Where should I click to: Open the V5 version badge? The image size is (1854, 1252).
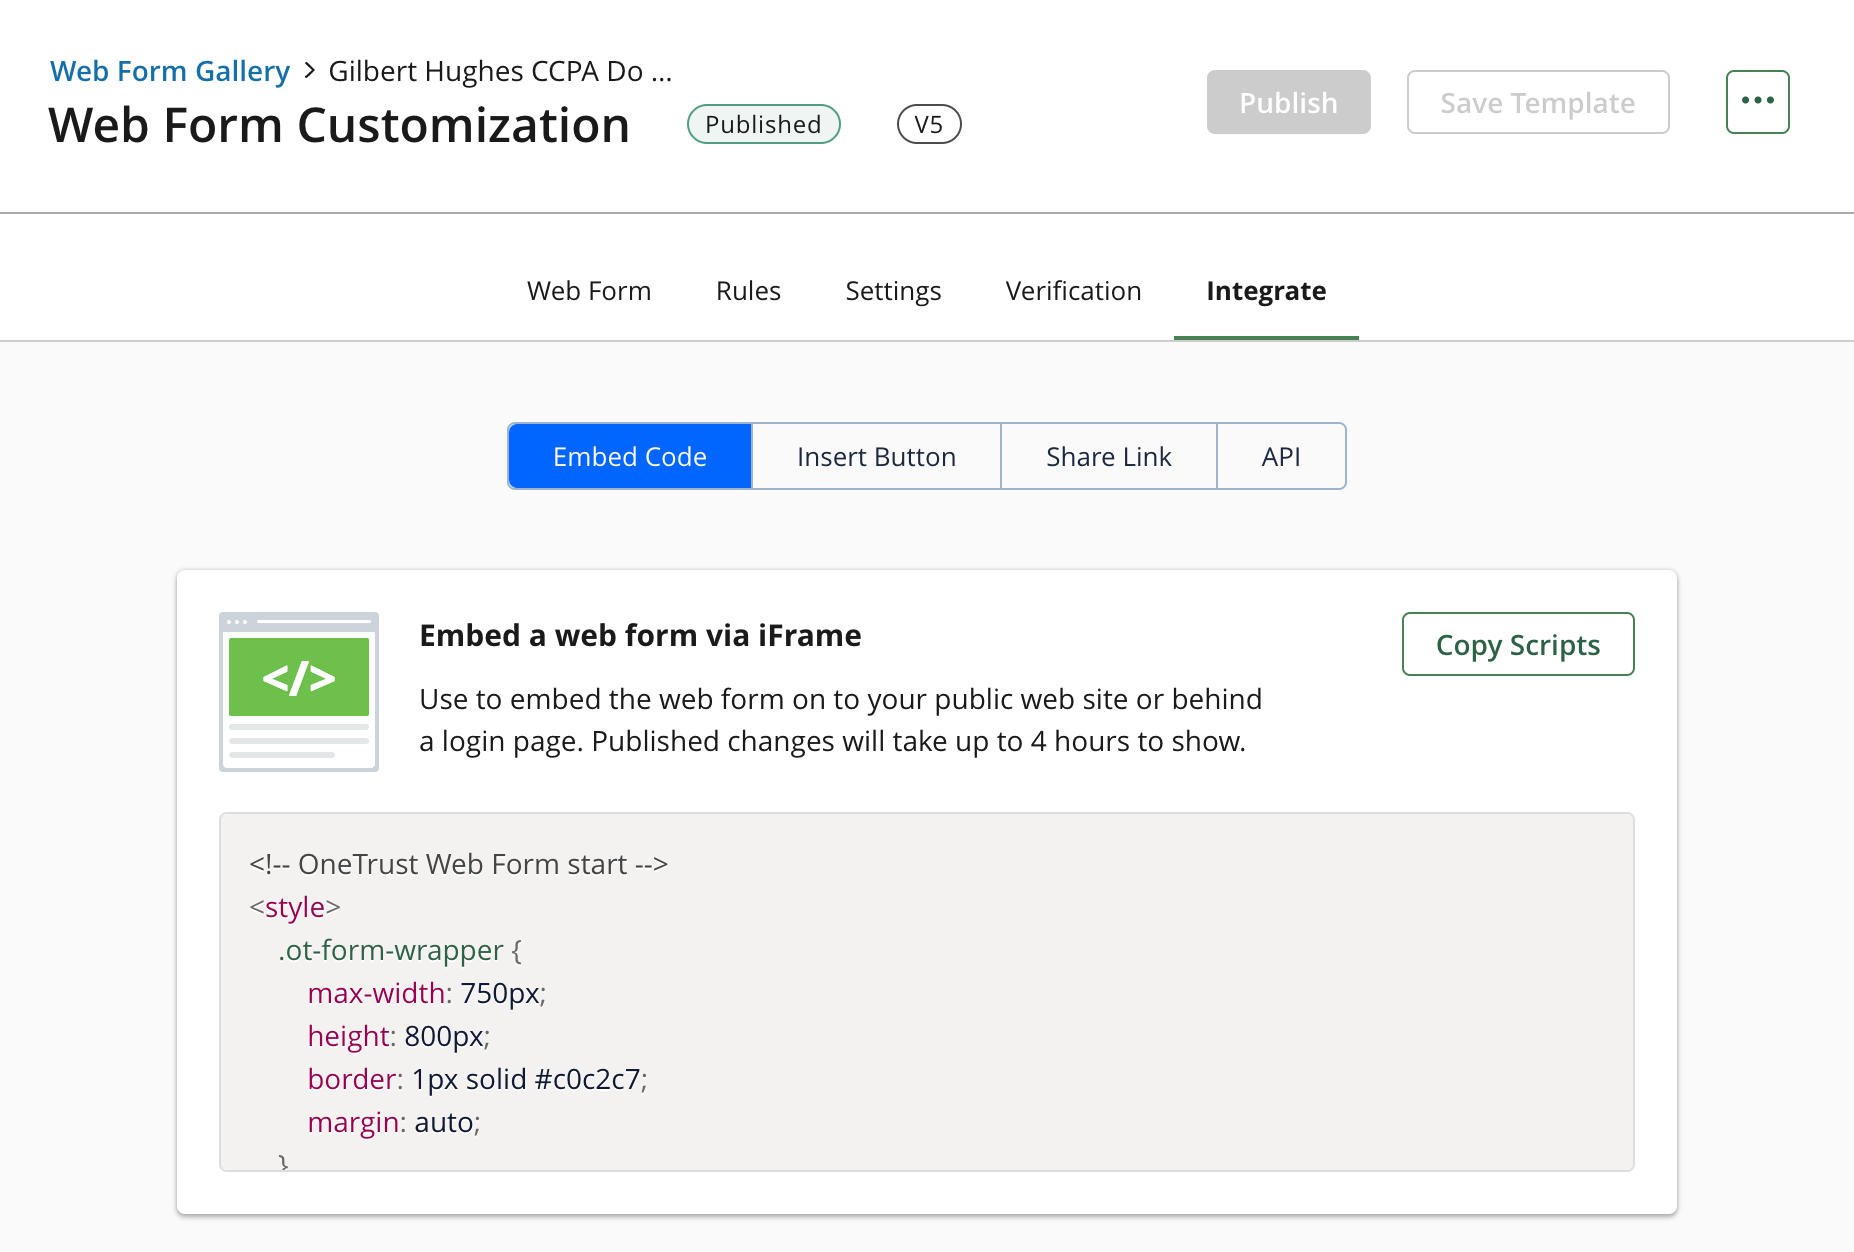928,124
